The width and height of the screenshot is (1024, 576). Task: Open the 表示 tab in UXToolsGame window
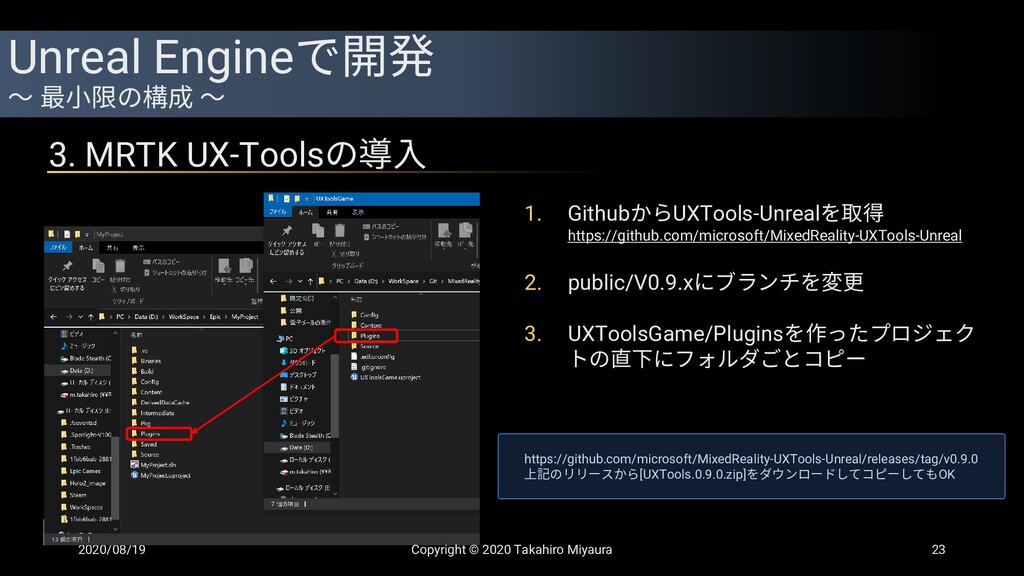pyautogui.click(x=359, y=212)
